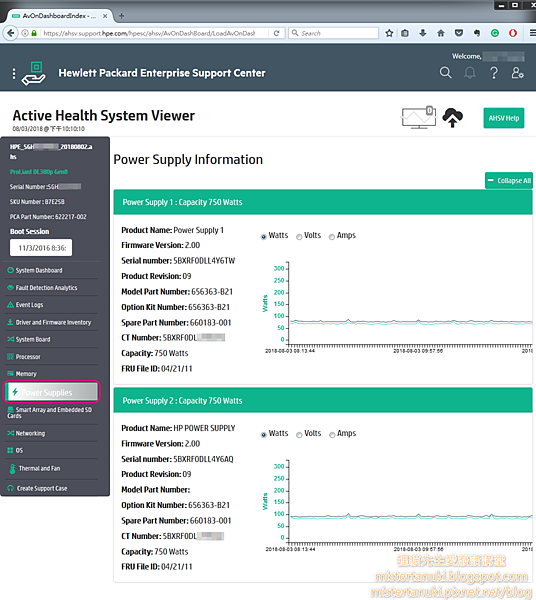Click the monitor dashboard icon near AHSV Help
This screenshot has height=600, width=536.
point(419,117)
